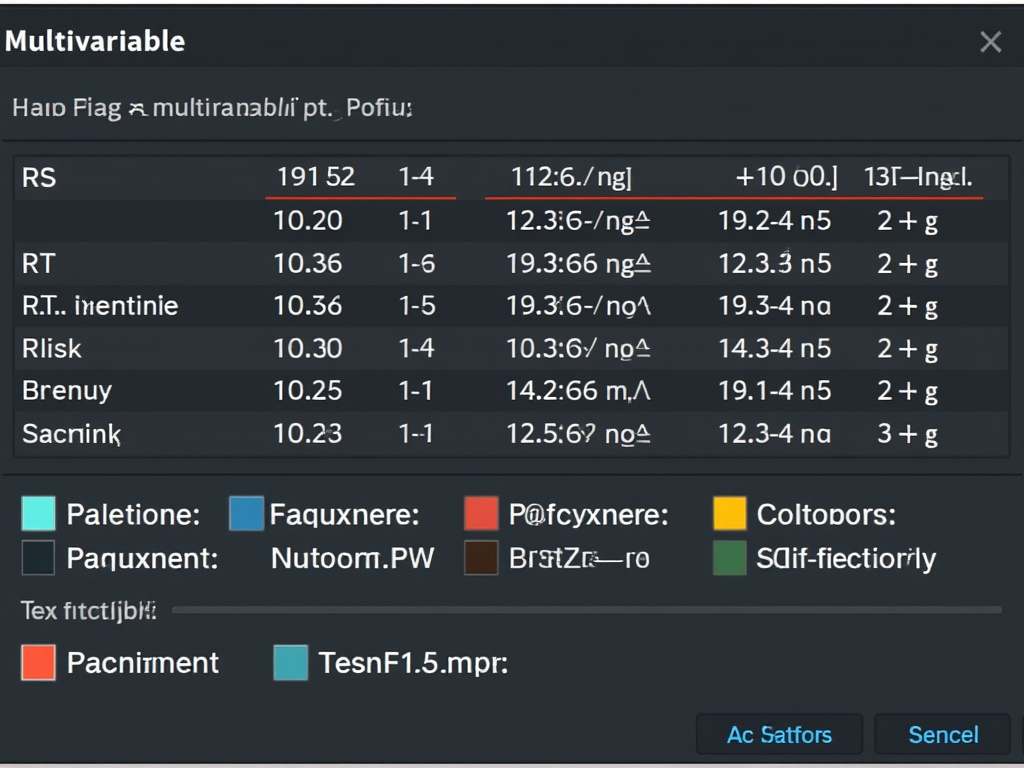The image size is (1024, 768).
Task: Select the Rlisk table row
Action: pyautogui.click(x=512, y=348)
